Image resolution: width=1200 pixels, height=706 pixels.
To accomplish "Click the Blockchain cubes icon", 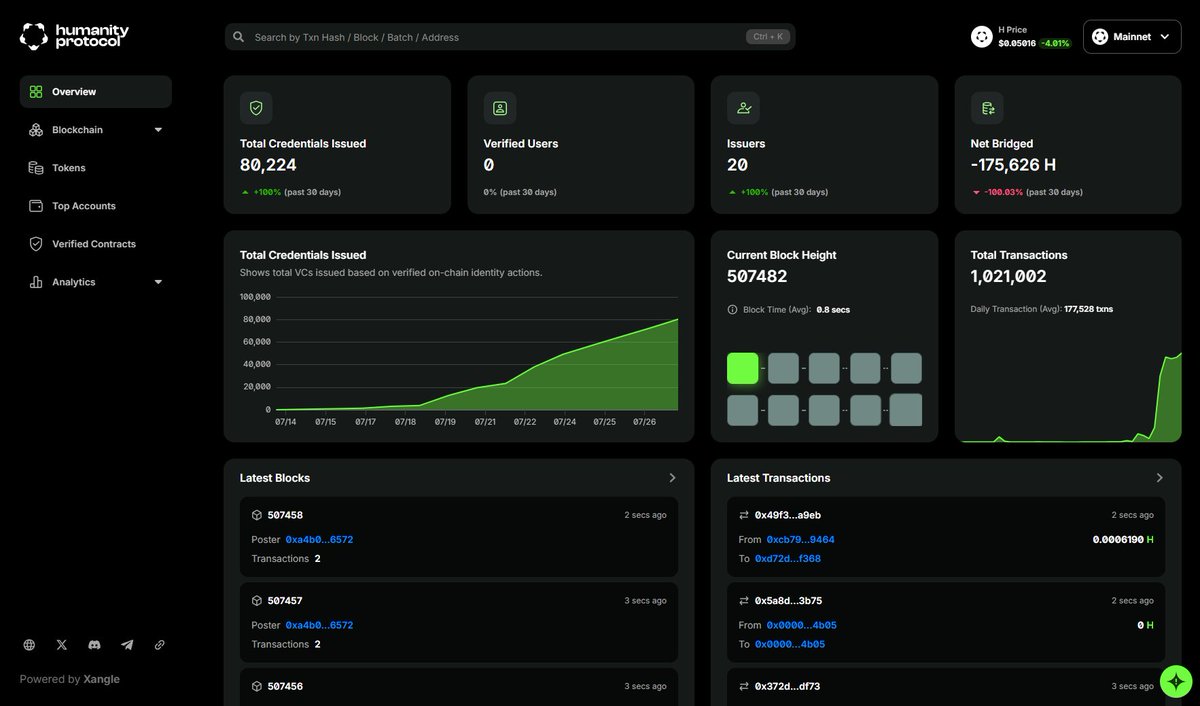I will tap(36, 130).
